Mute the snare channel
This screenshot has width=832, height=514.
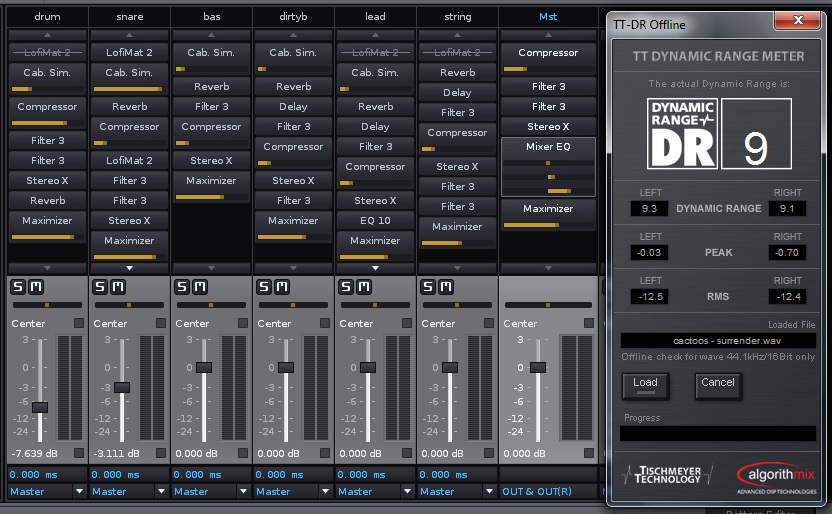coord(118,287)
